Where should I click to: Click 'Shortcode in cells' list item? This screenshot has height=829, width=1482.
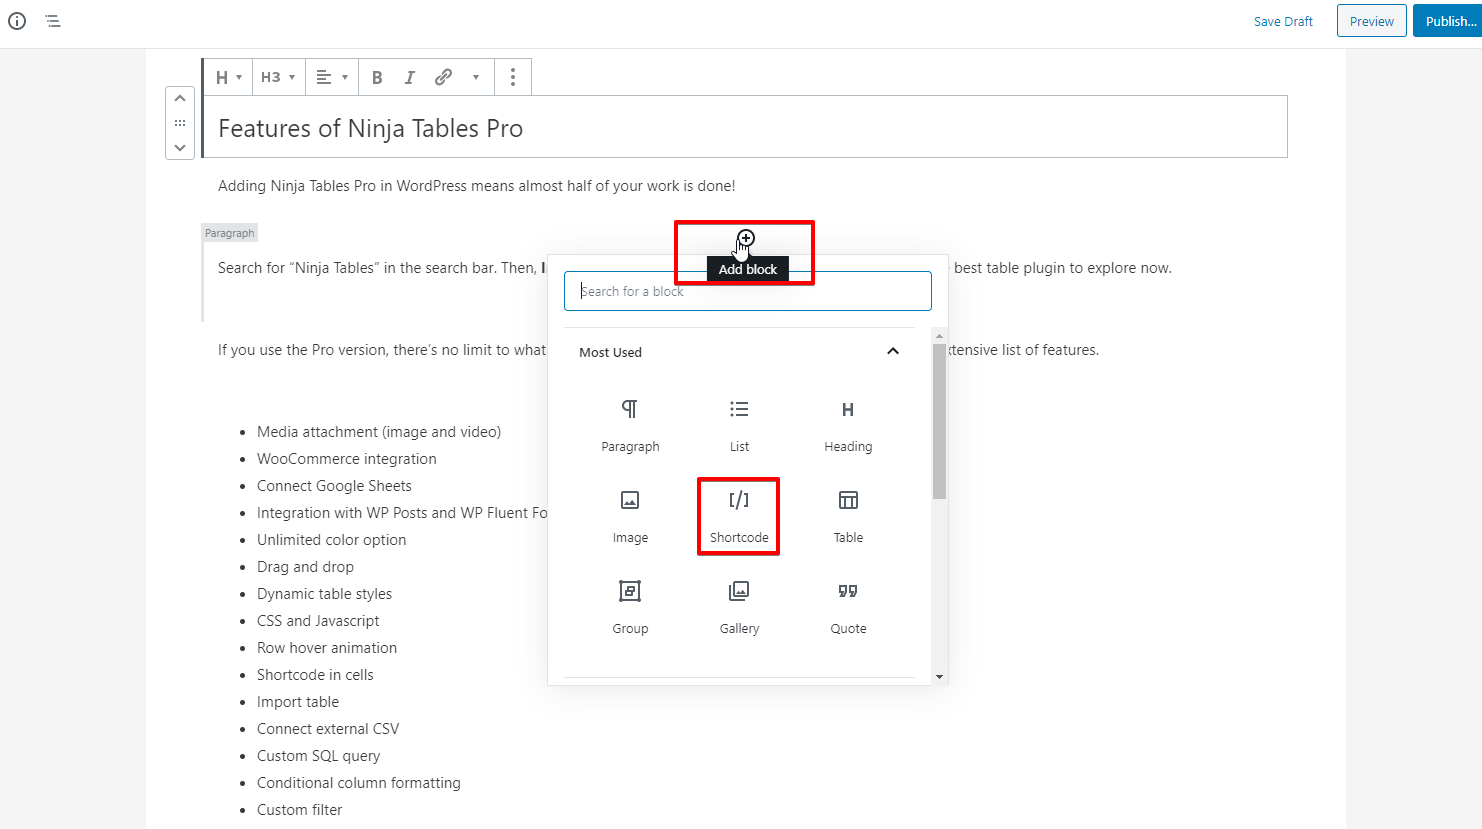click(315, 675)
